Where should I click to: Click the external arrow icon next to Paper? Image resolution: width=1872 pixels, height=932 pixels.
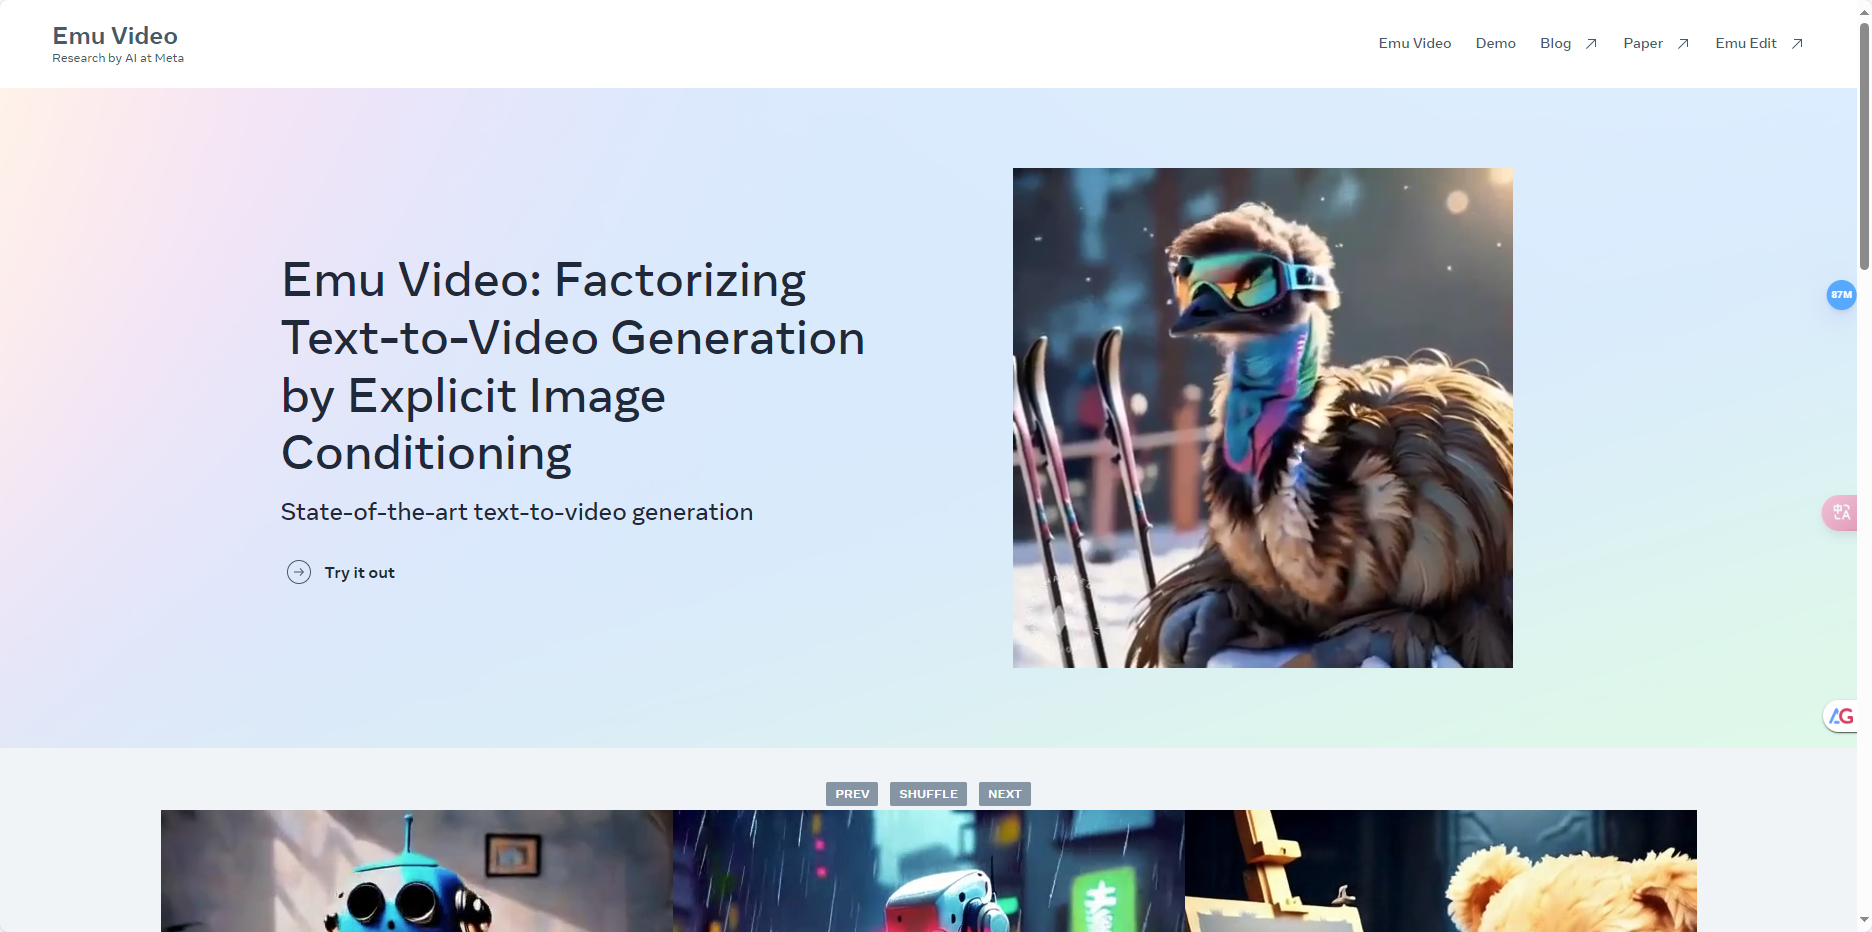coord(1683,44)
